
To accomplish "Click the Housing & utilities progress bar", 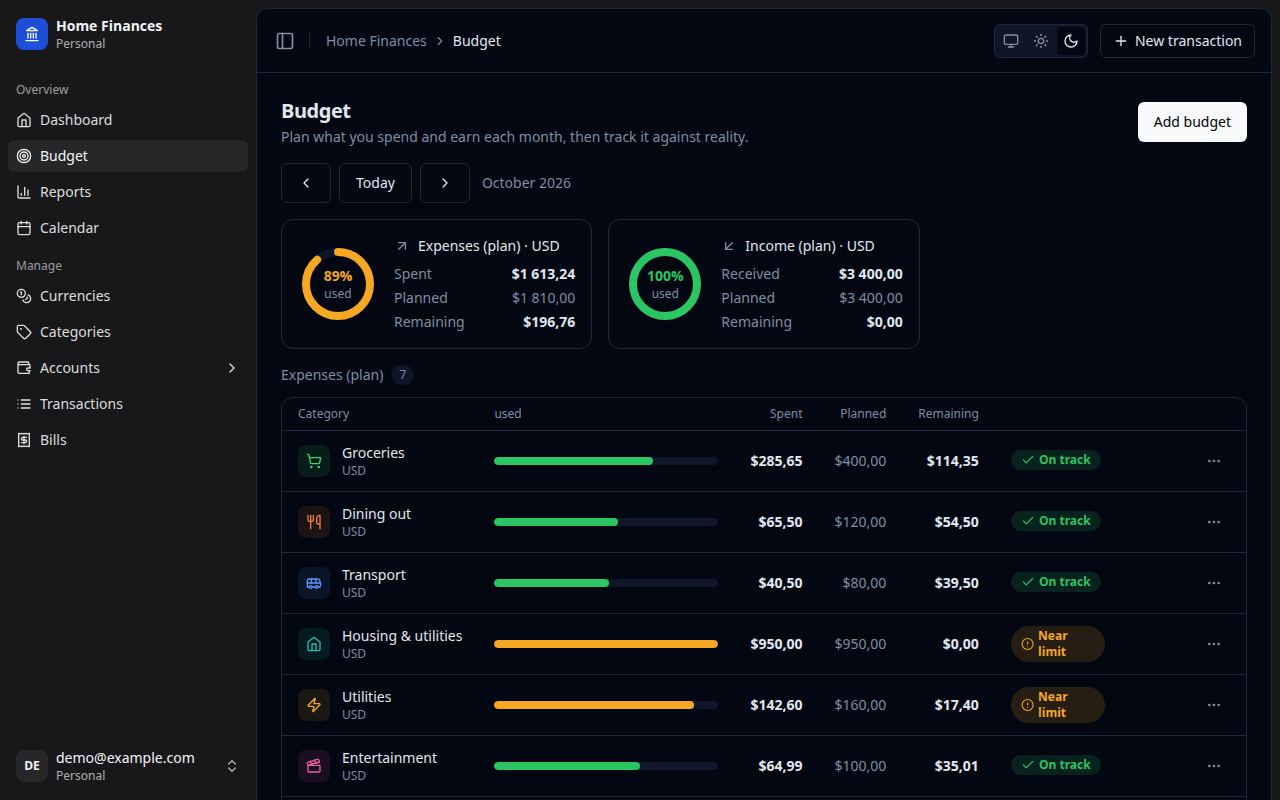I will coord(606,644).
